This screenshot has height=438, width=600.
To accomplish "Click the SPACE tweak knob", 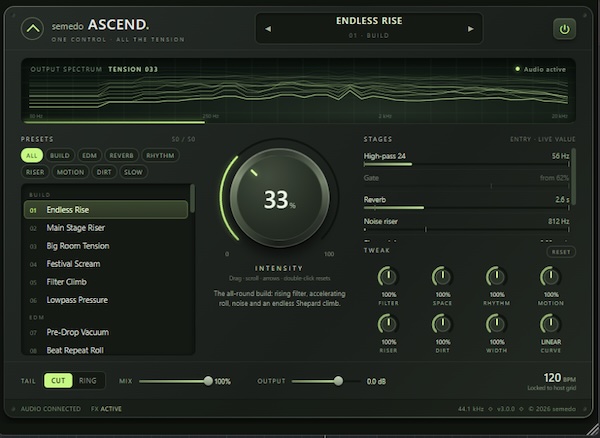I will [443, 276].
